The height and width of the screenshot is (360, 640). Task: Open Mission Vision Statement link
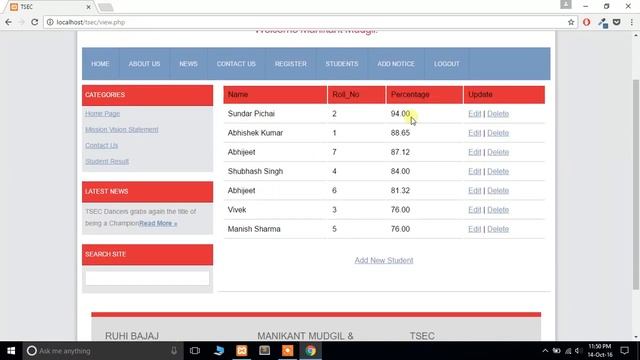pyautogui.click(x=122, y=129)
